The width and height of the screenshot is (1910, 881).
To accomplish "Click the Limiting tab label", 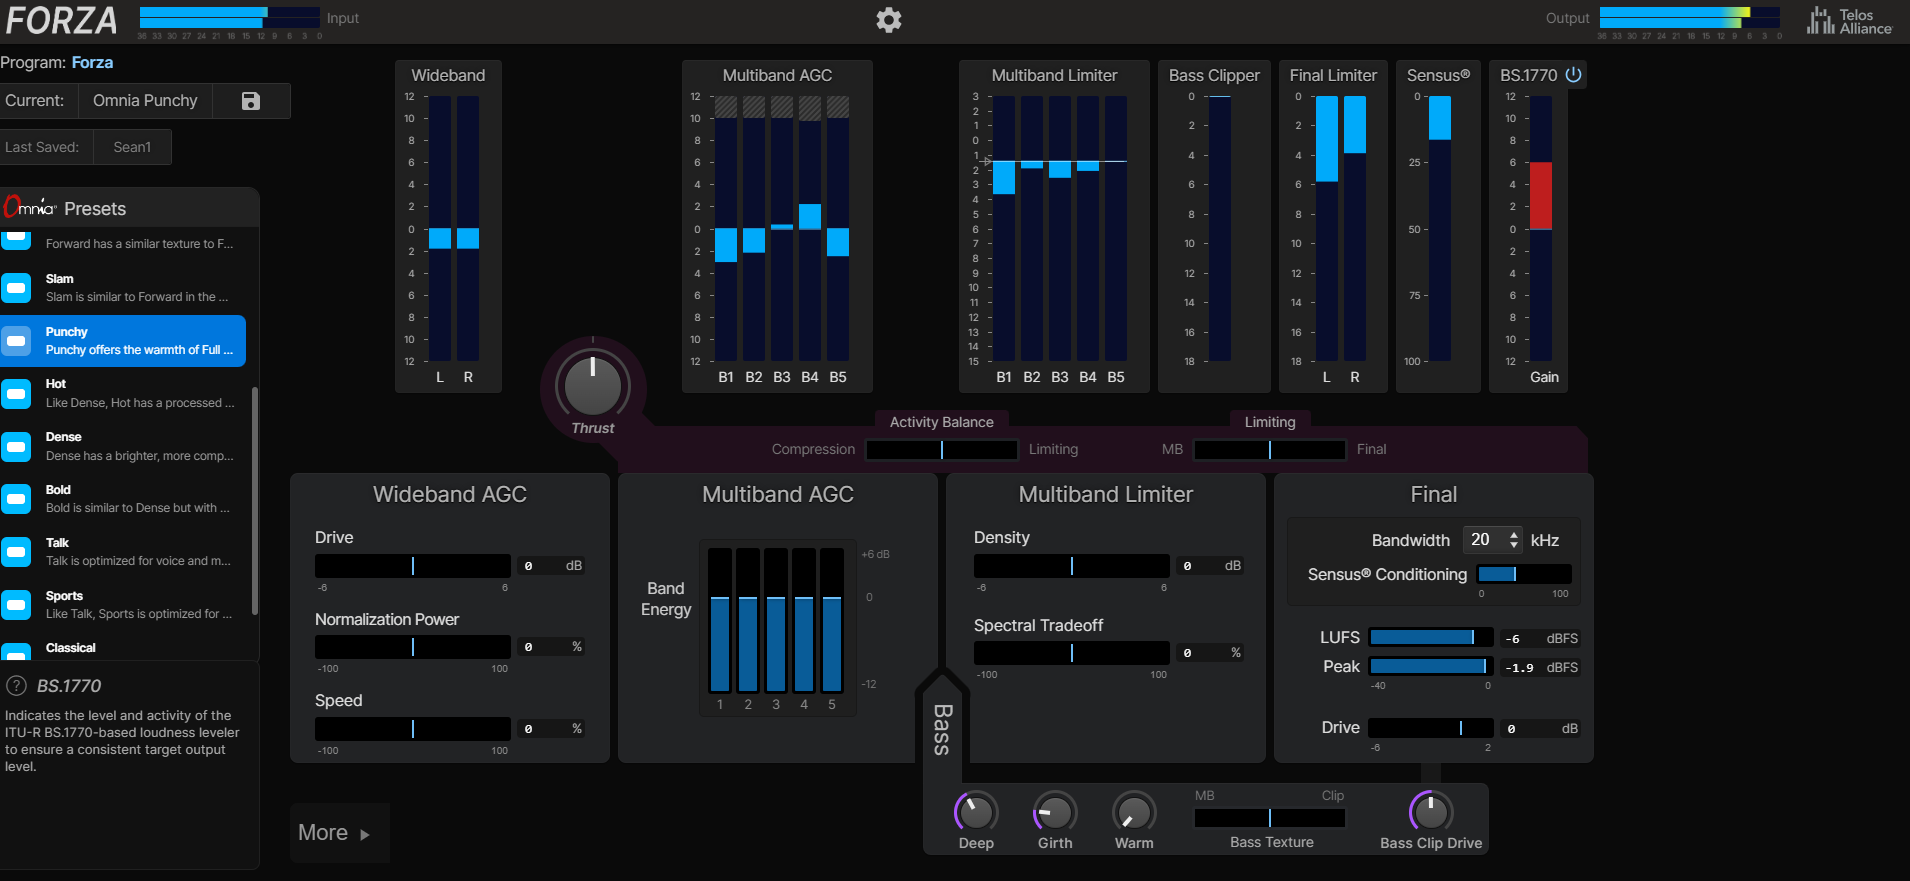I will (x=1270, y=422).
